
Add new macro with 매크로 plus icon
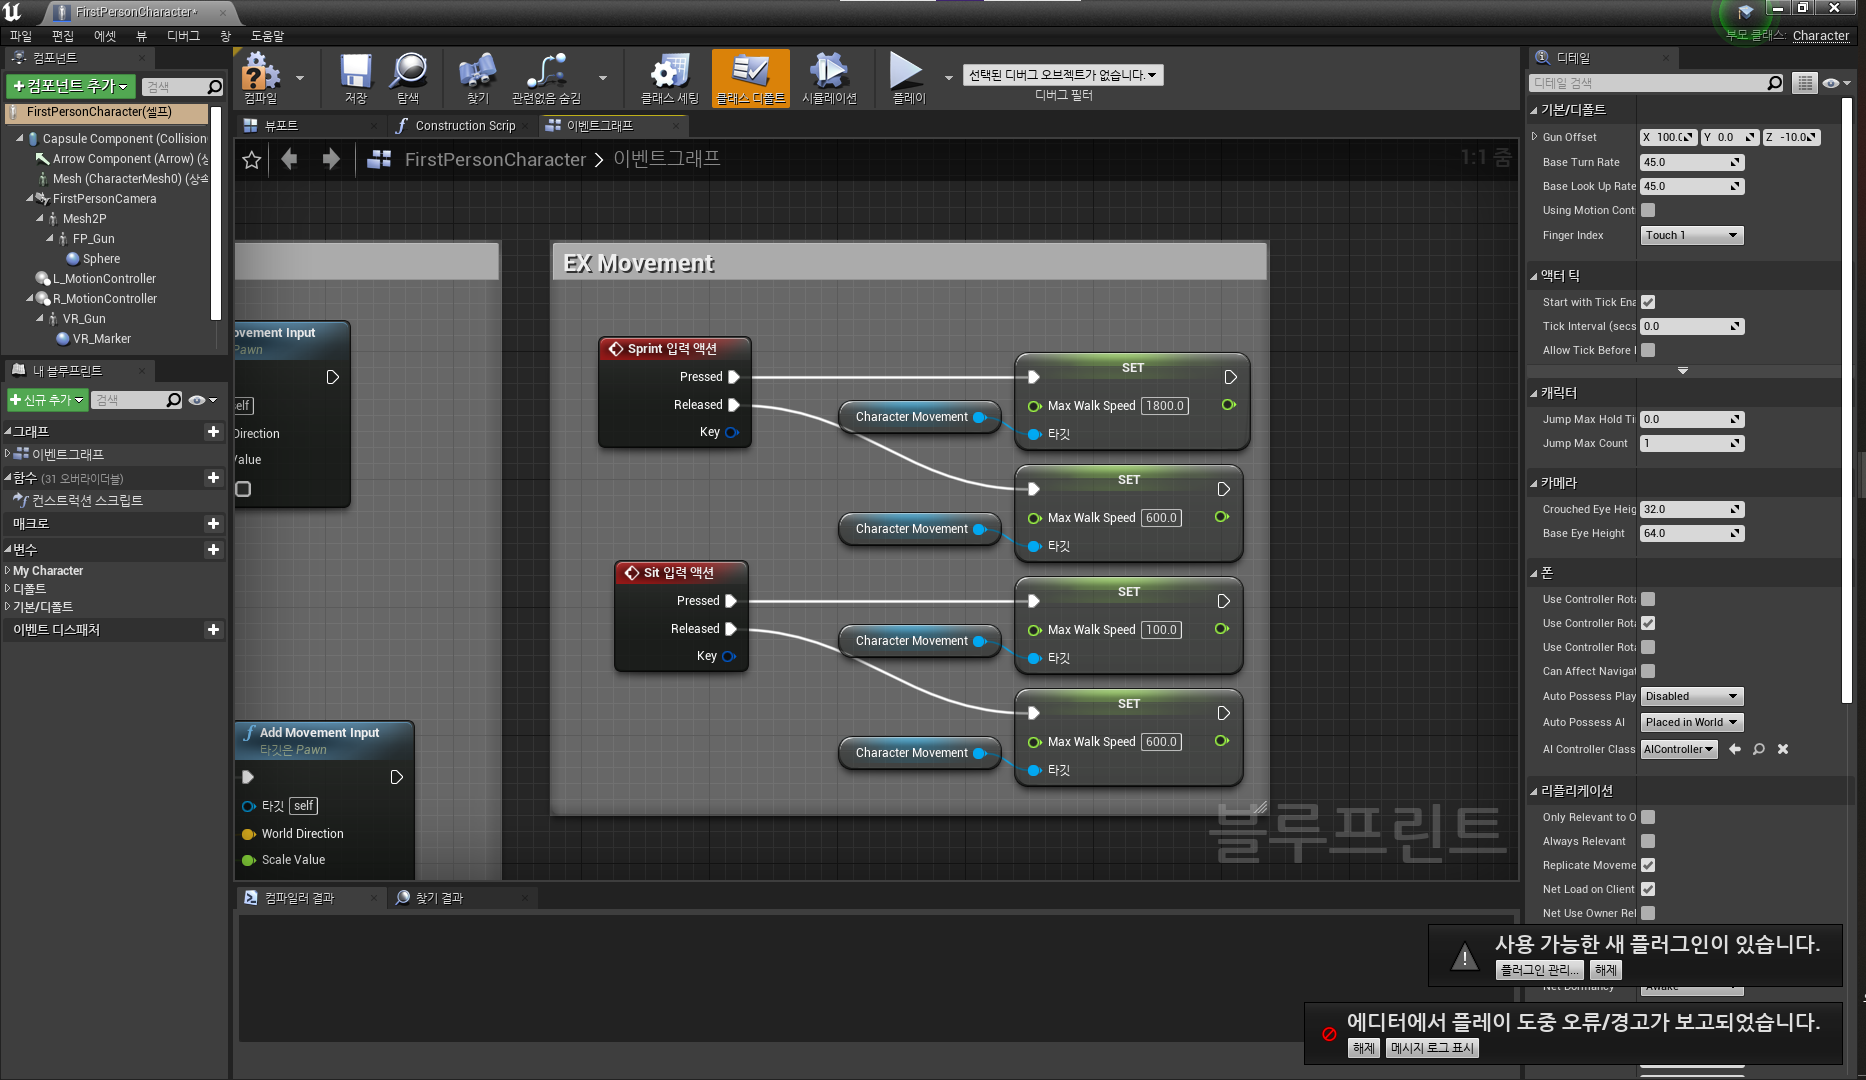pyautogui.click(x=213, y=523)
